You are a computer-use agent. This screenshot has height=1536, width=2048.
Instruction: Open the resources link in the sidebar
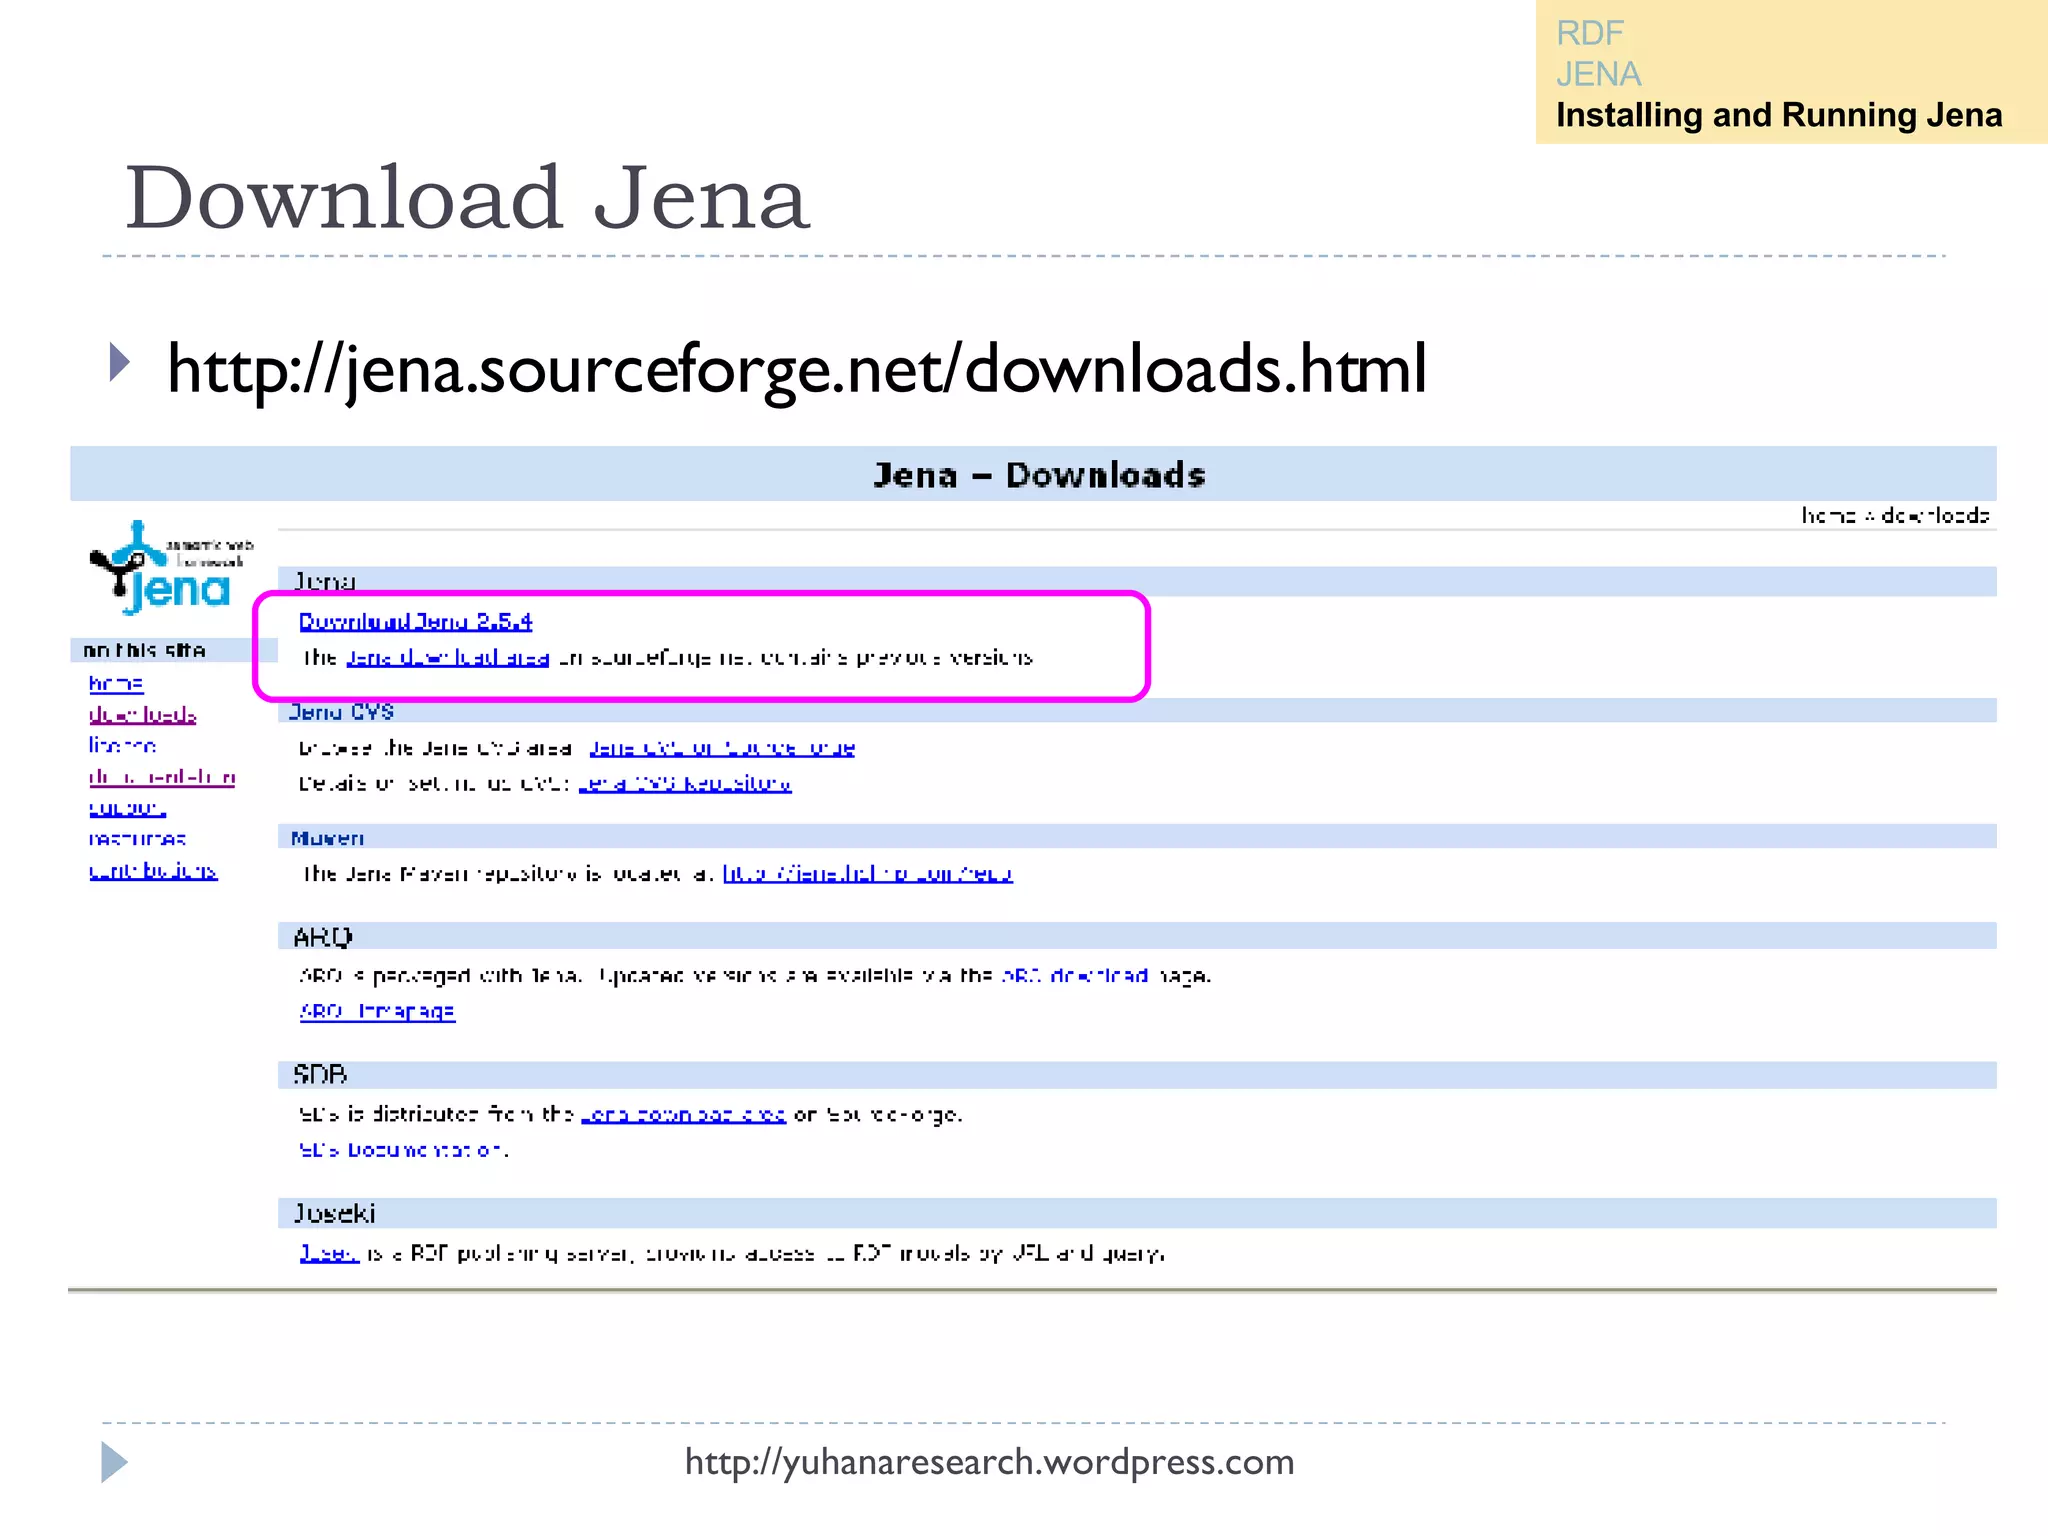coord(137,839)
